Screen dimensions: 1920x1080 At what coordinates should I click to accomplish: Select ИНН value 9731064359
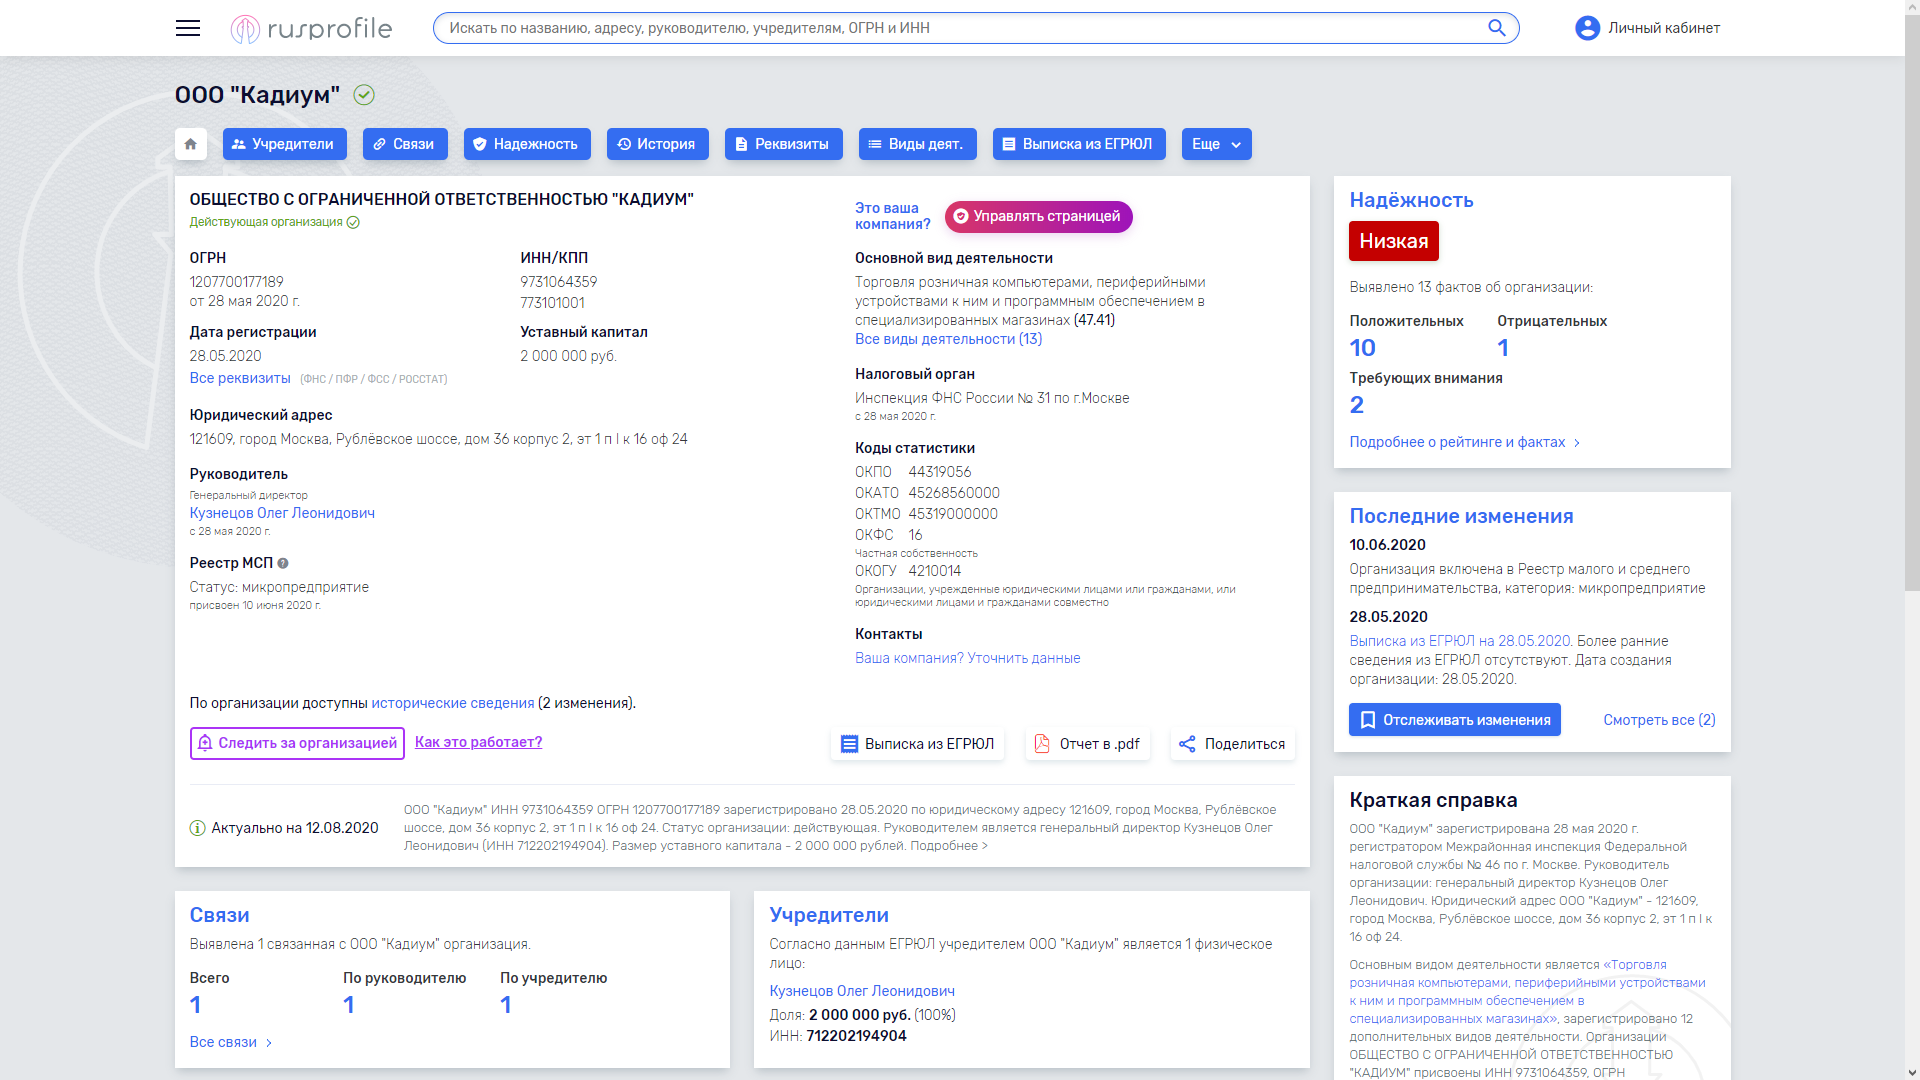point(558,282)
